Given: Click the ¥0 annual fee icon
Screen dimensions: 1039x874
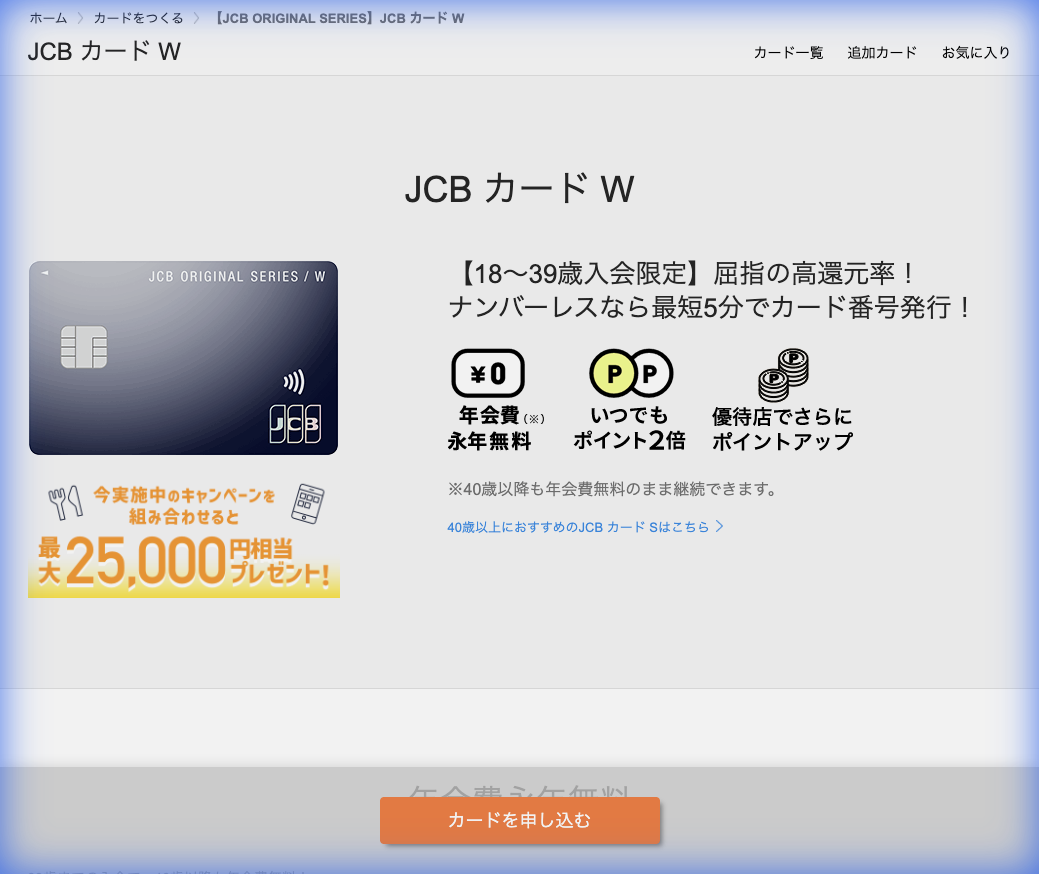Looking at the screenshot, I should coord(489,373).
